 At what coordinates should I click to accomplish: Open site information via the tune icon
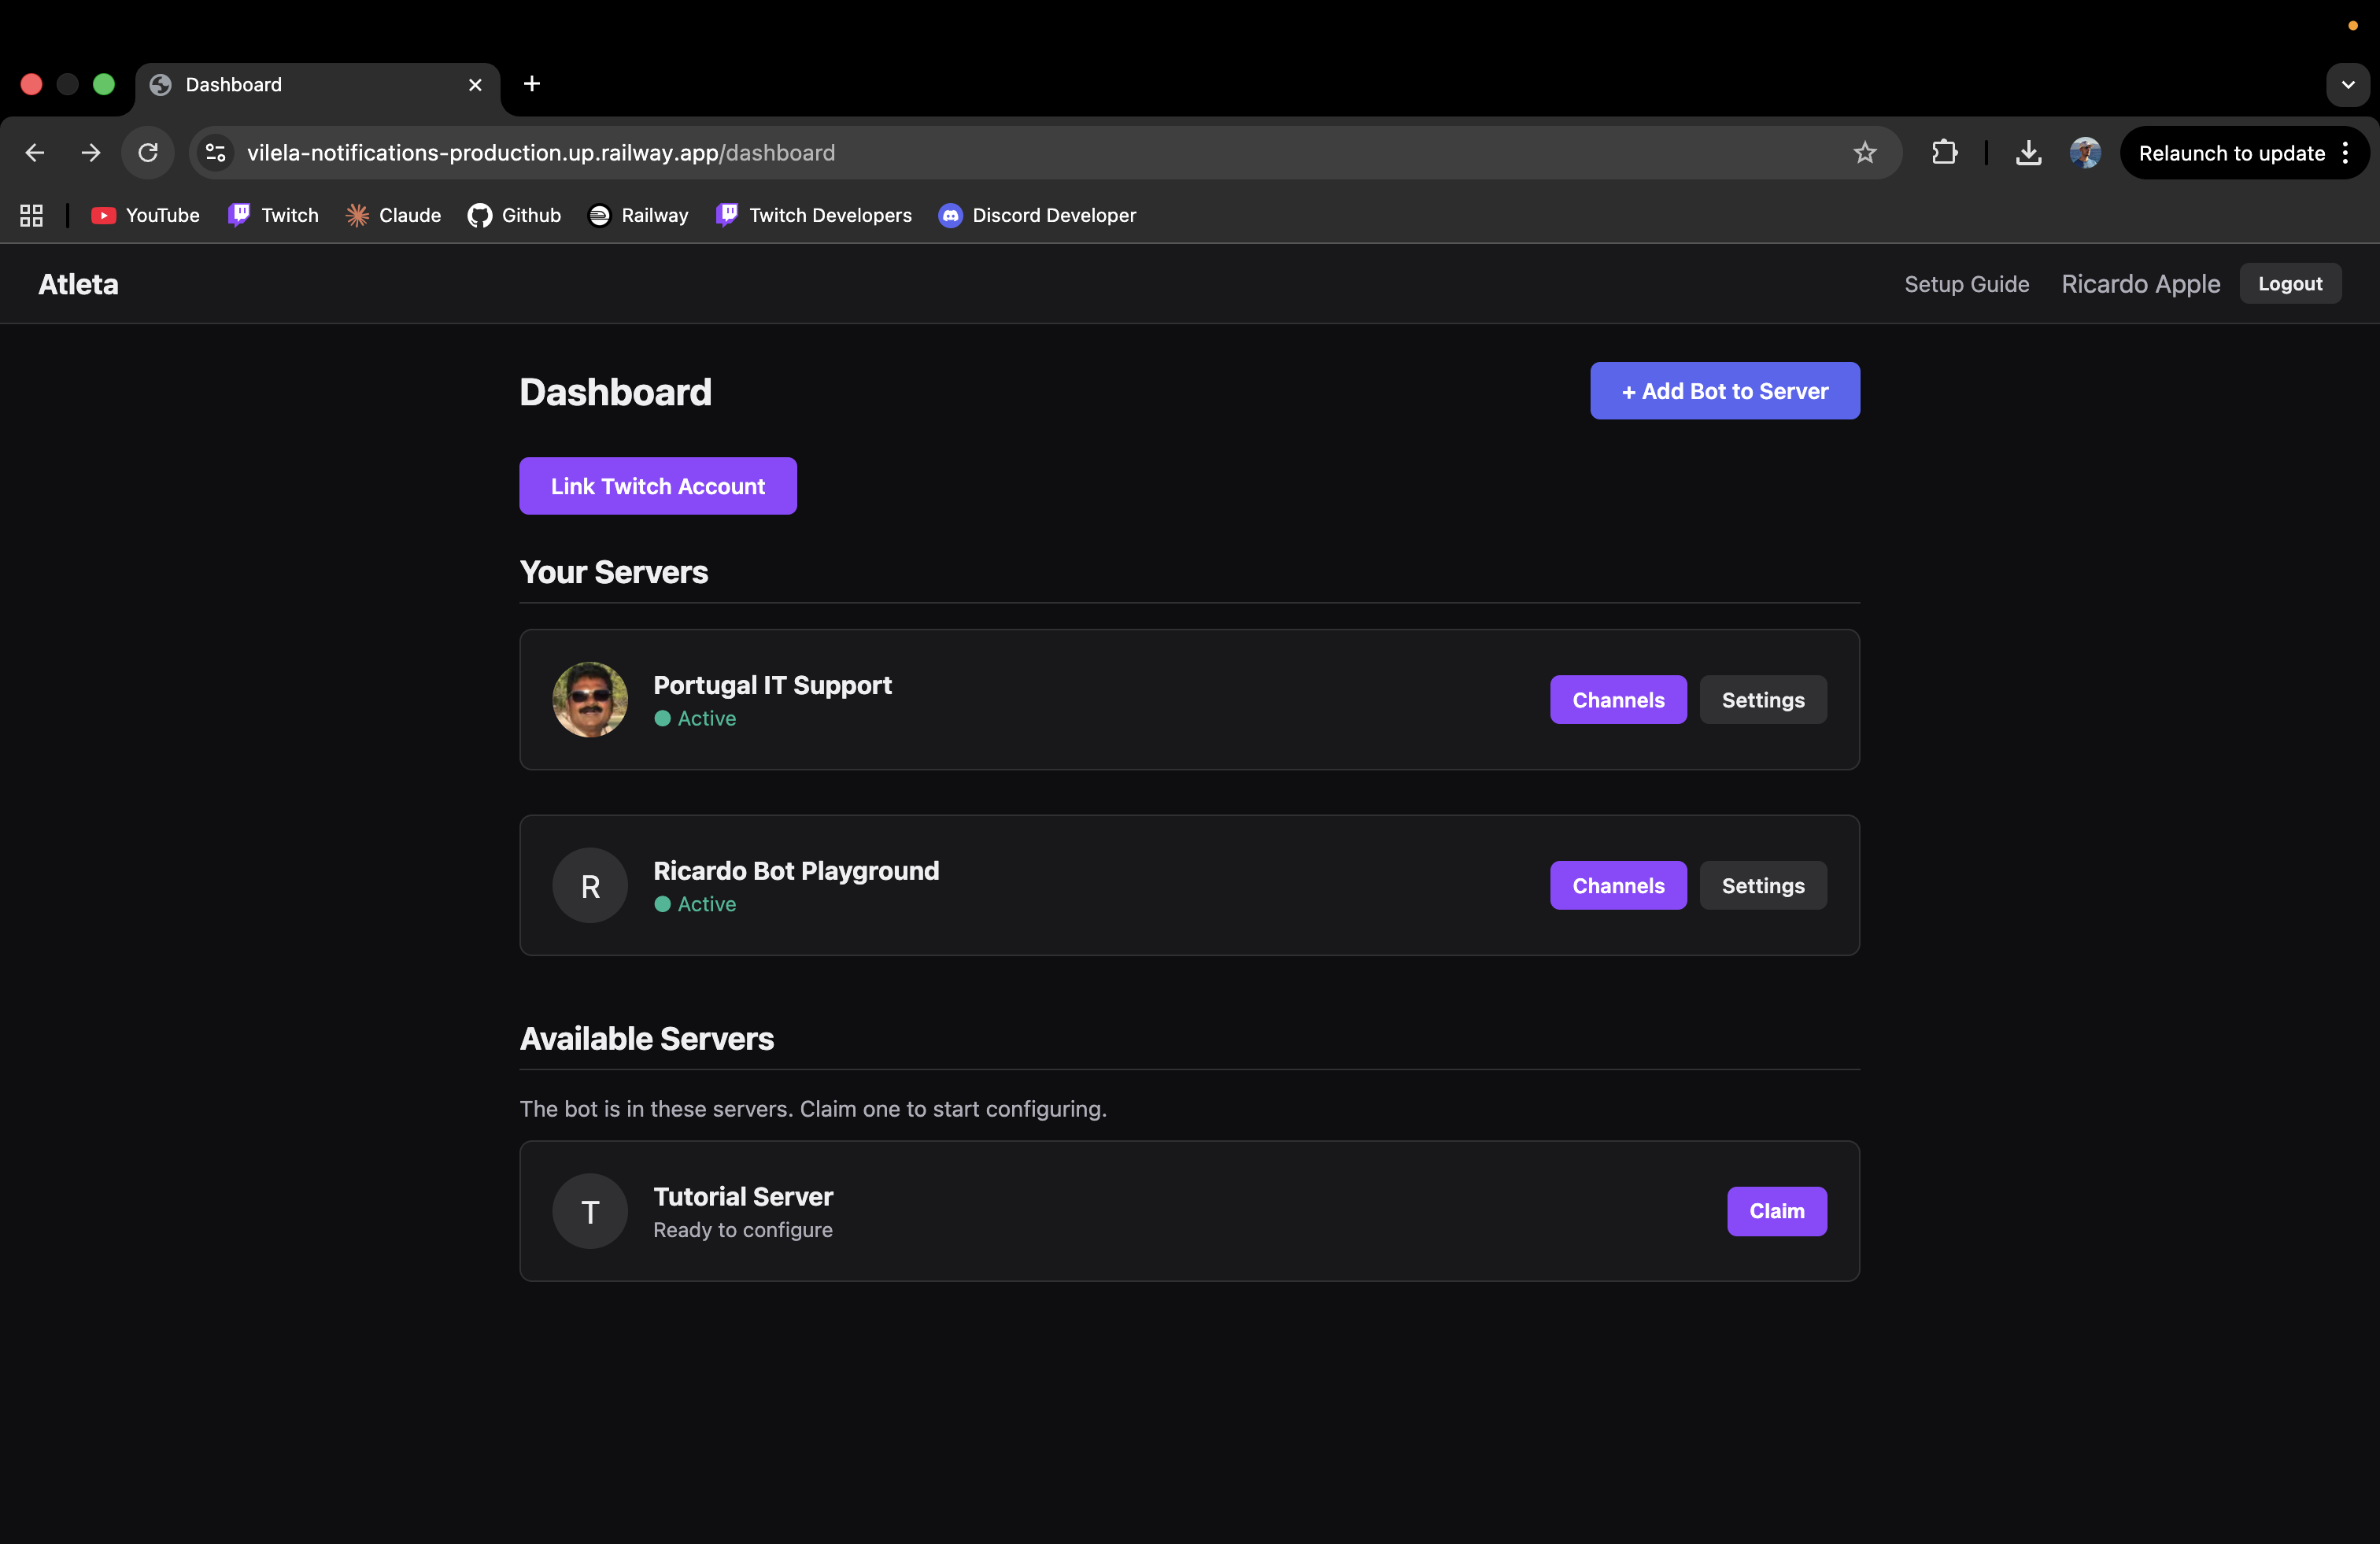click(215, 152)
